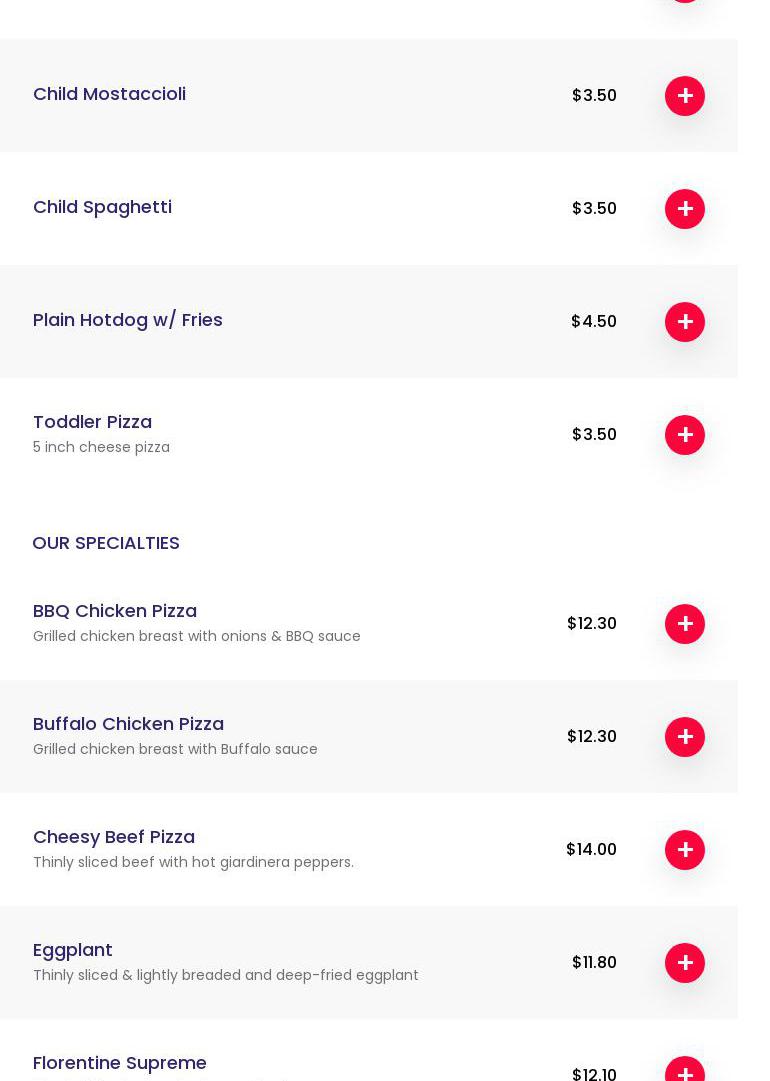This screenshot has width=770, height=1081.
Task: Open Plain Hotdog w/ Fries item details
Action: pos(127,320)
